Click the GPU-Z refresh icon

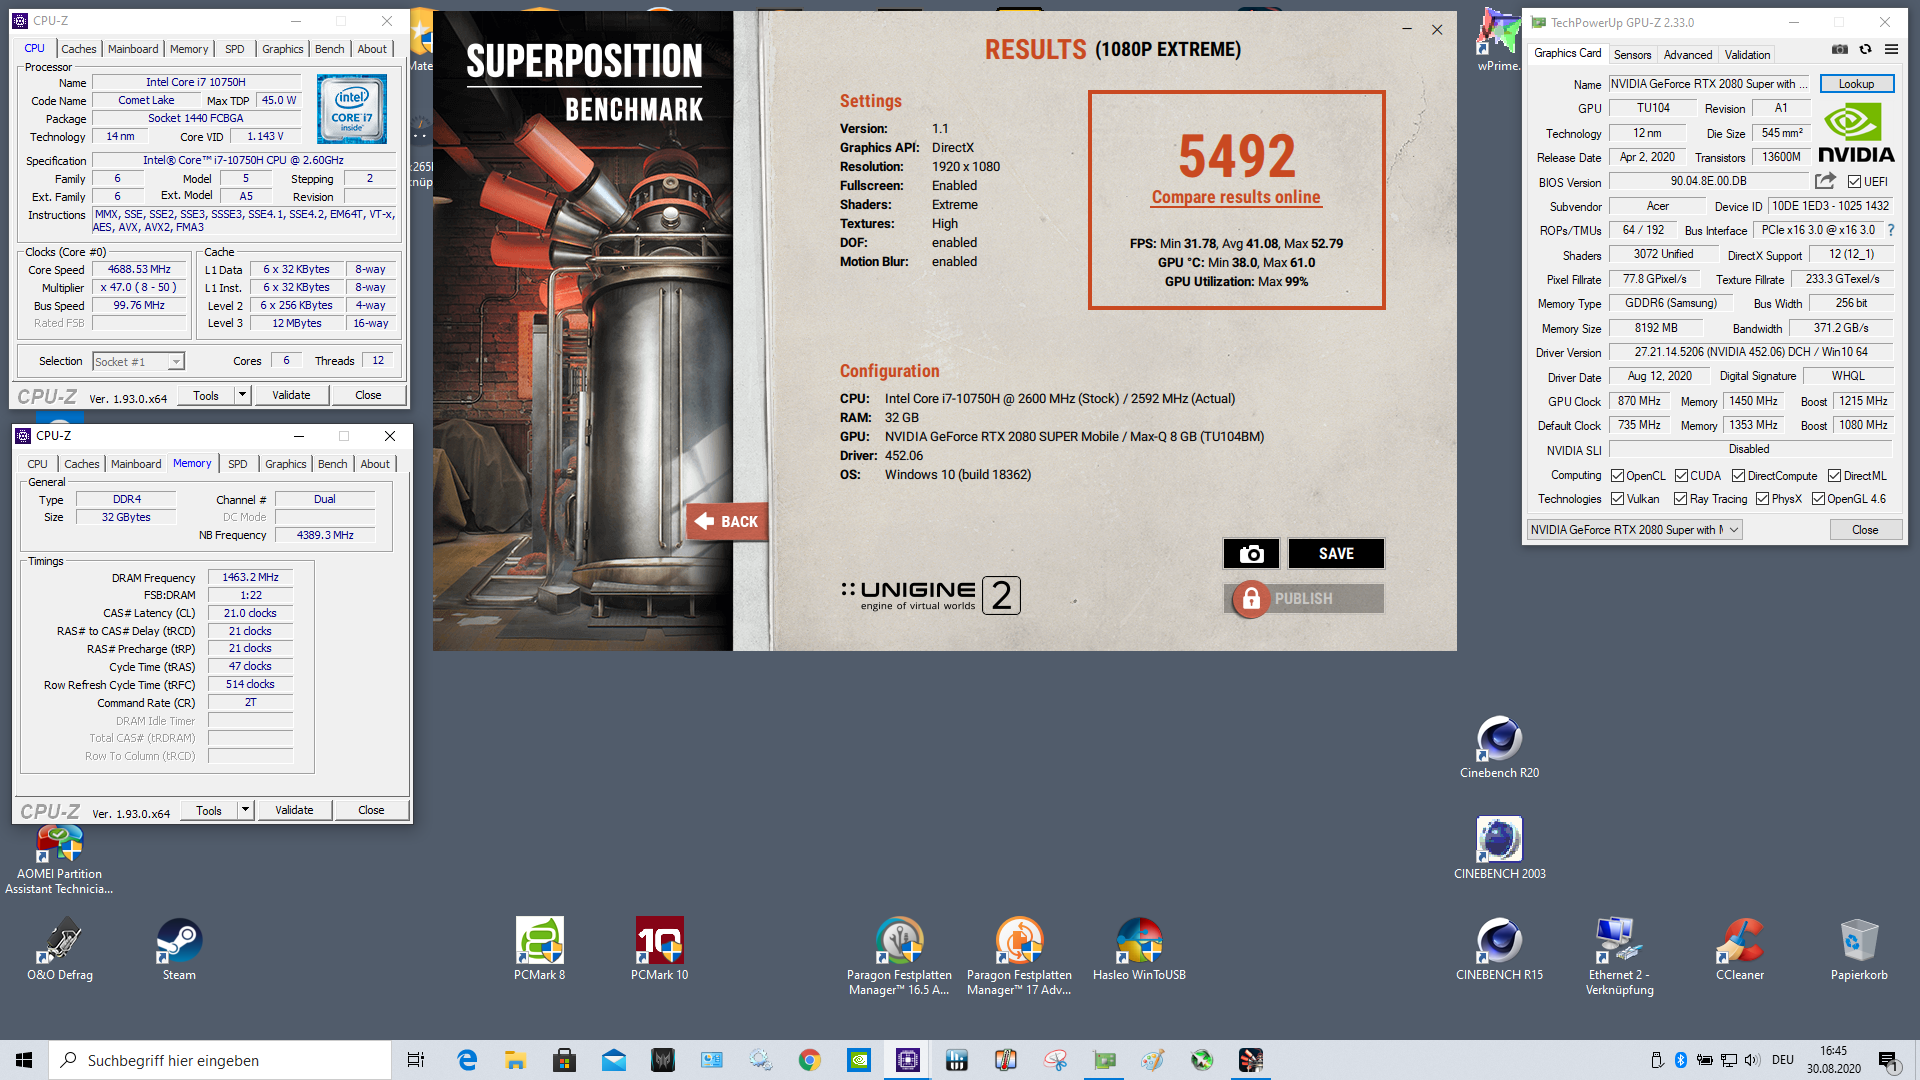1865,49
